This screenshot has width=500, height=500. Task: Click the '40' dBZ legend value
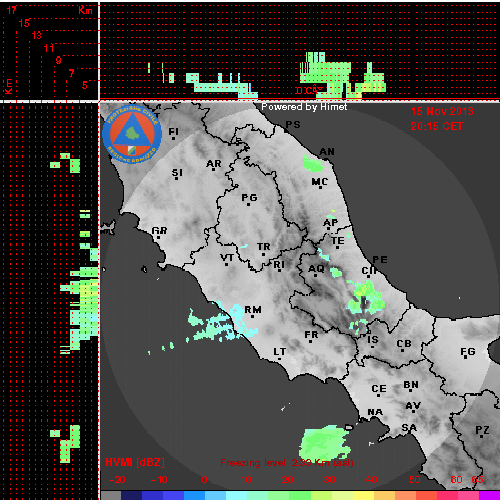(371, 480)
